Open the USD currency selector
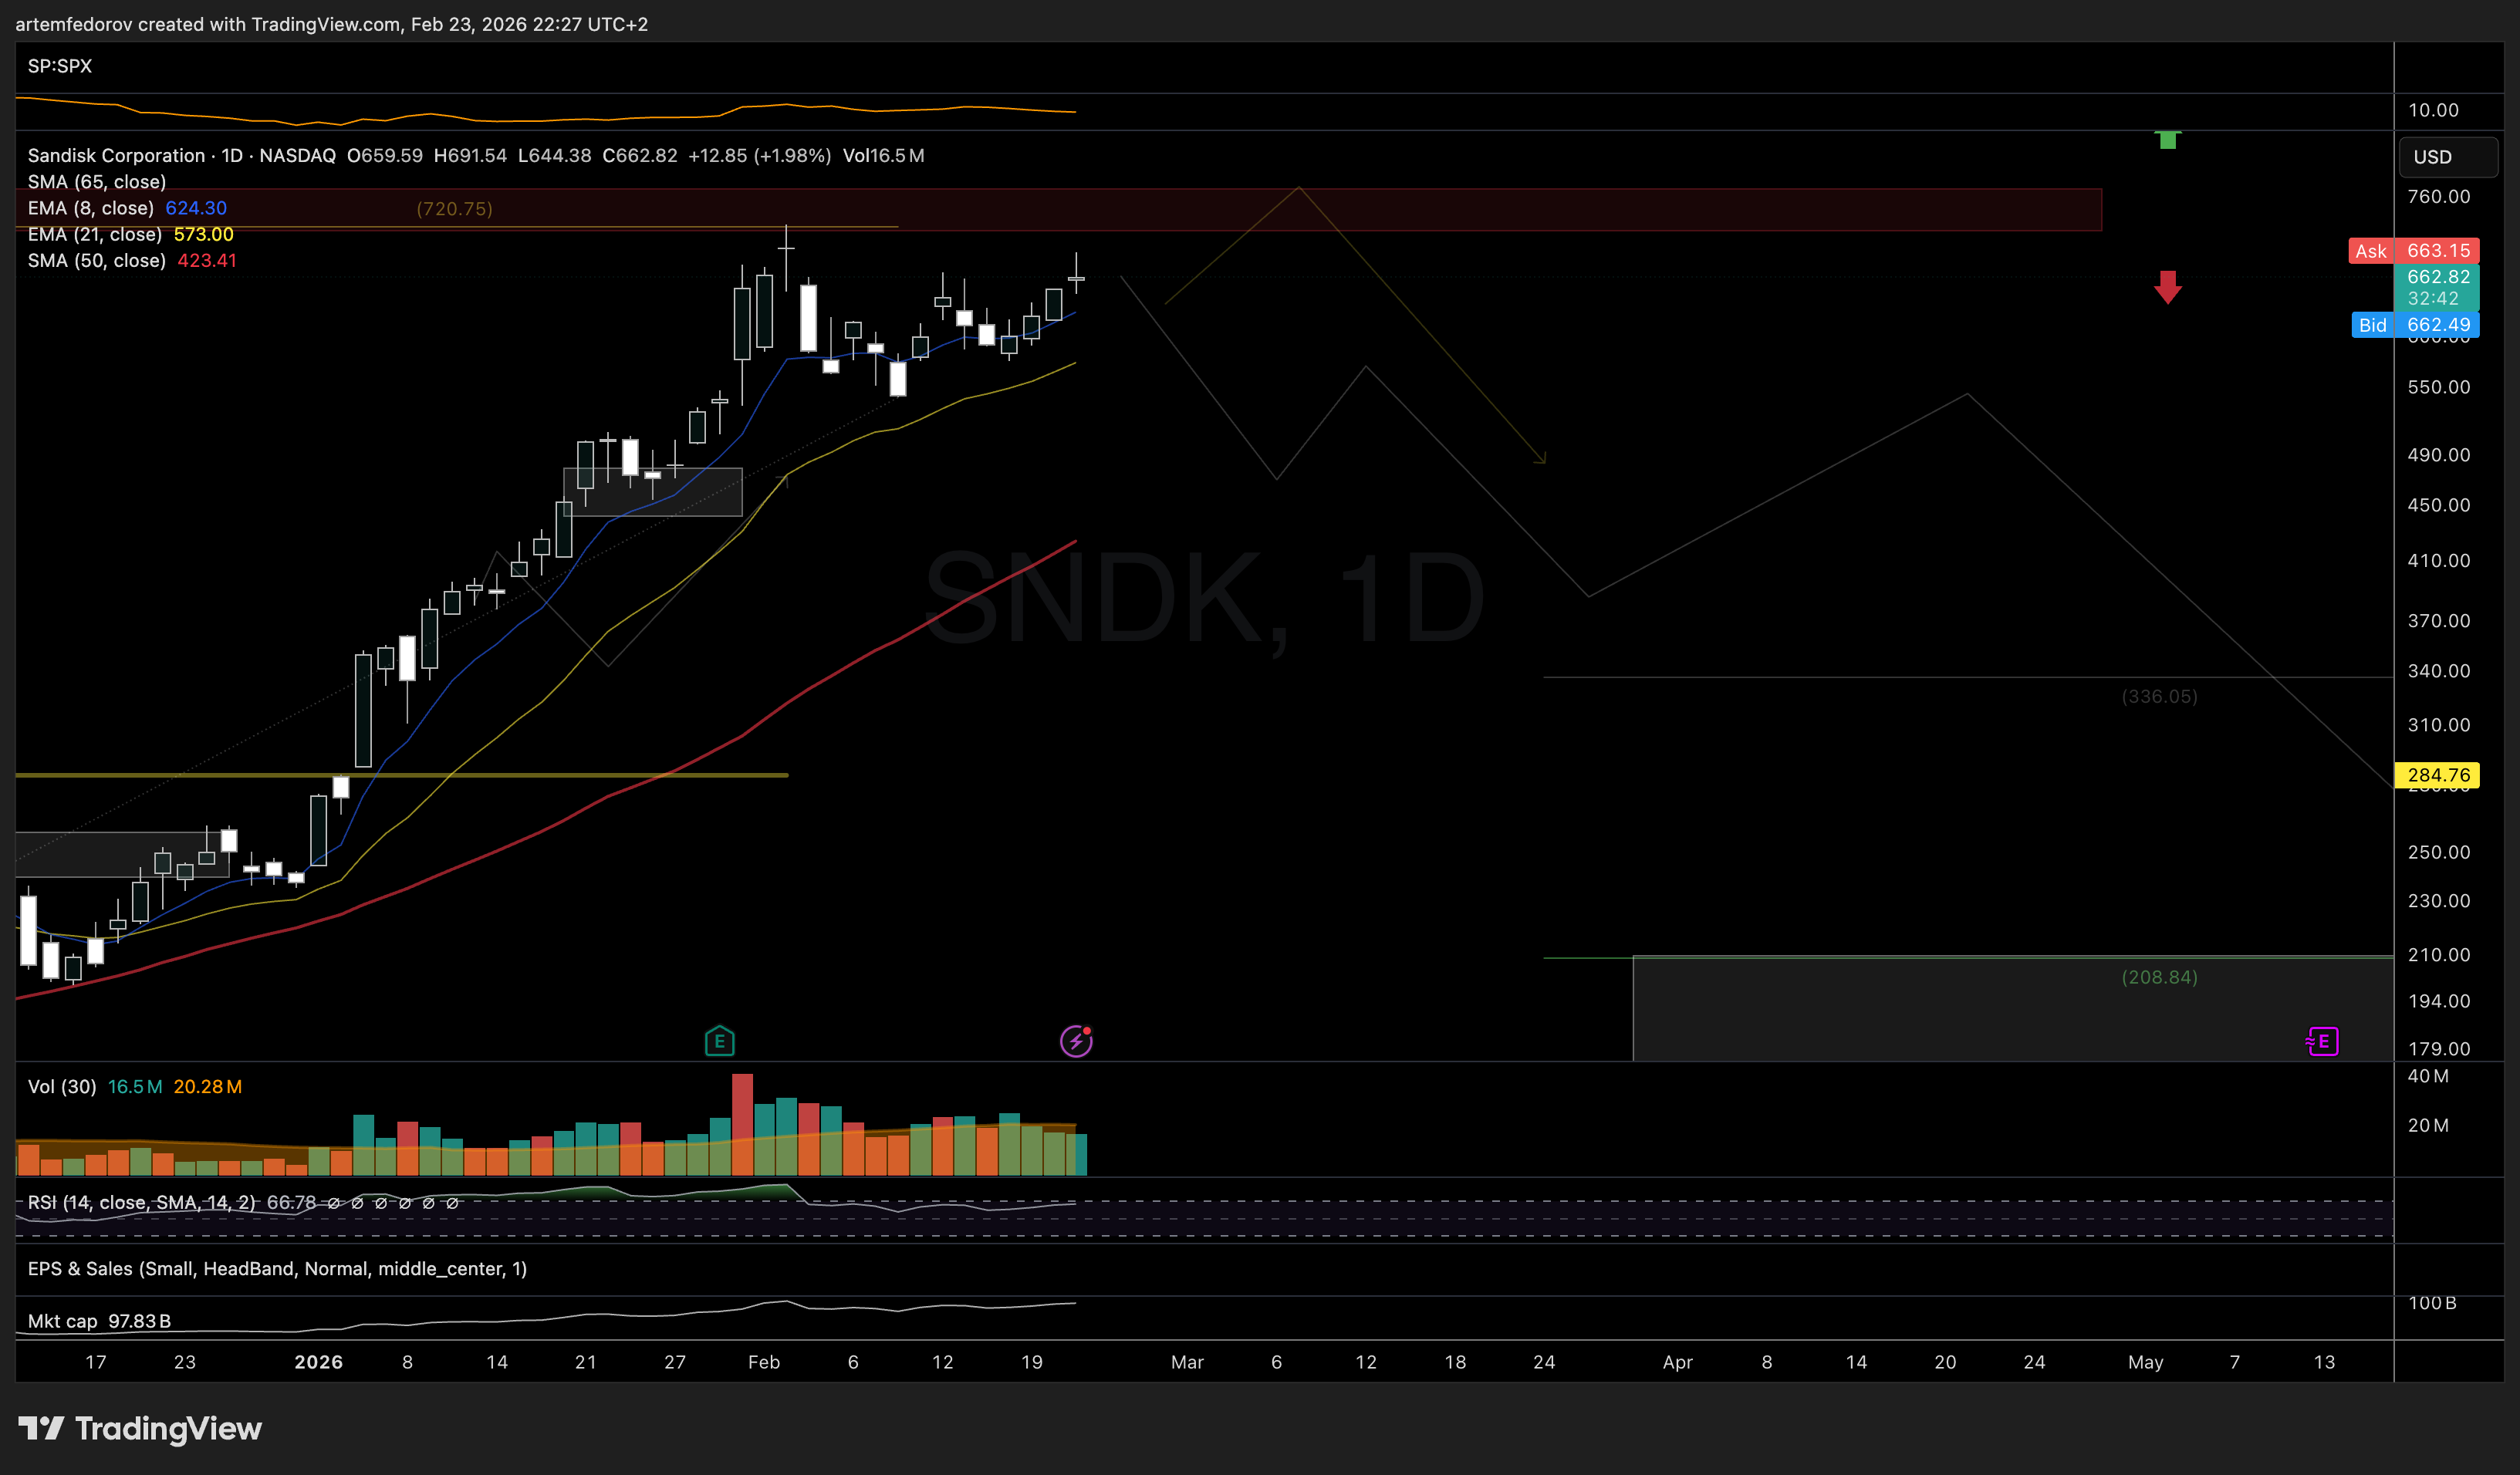 pyautogui.click(x=2448, y=157)
